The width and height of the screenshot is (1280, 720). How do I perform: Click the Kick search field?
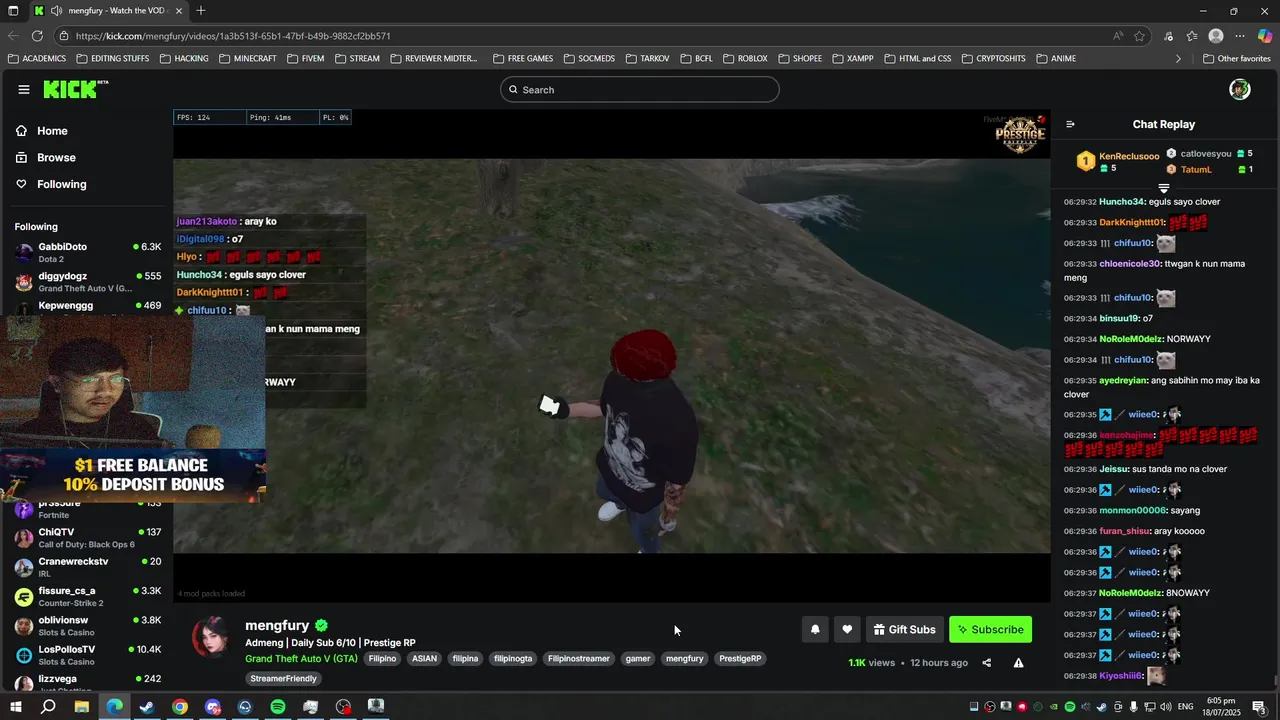640,89
